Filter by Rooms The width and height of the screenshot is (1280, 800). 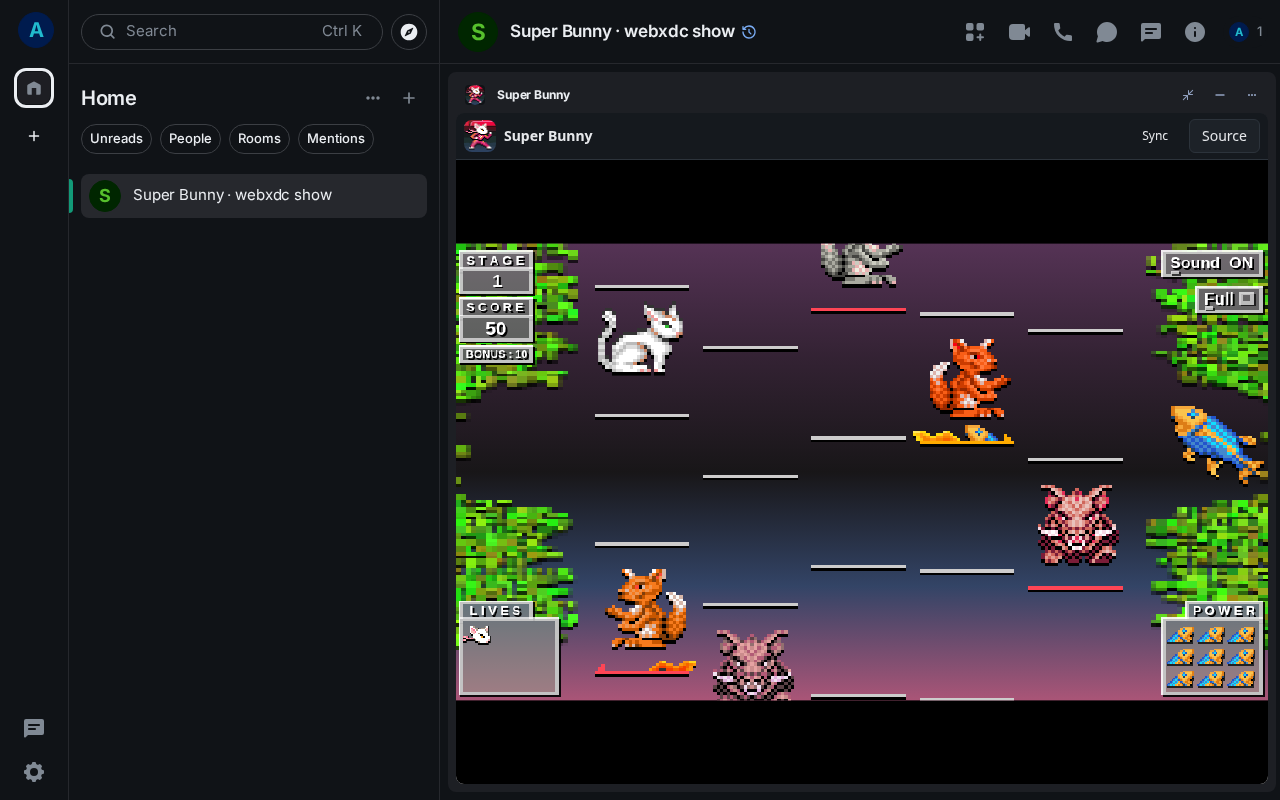click(259, 139)
